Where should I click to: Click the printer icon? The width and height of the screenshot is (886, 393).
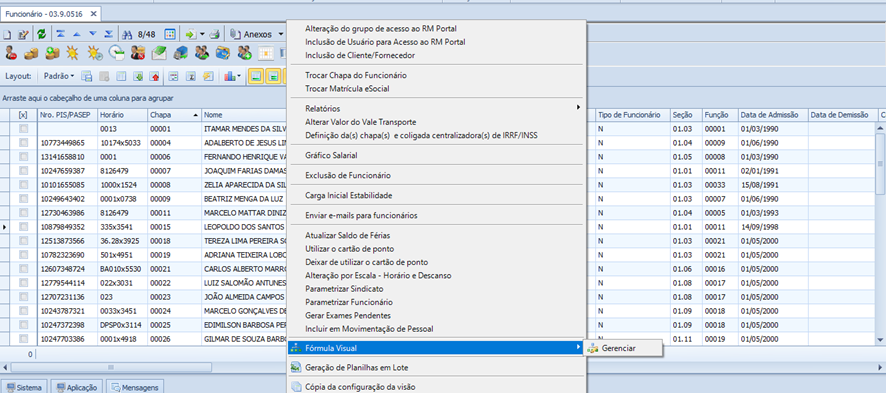(x=215, y=34)
